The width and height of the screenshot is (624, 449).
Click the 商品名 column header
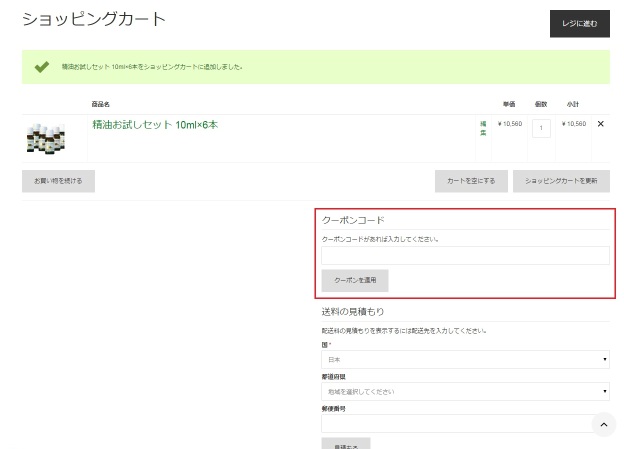[x=101, y=104]
